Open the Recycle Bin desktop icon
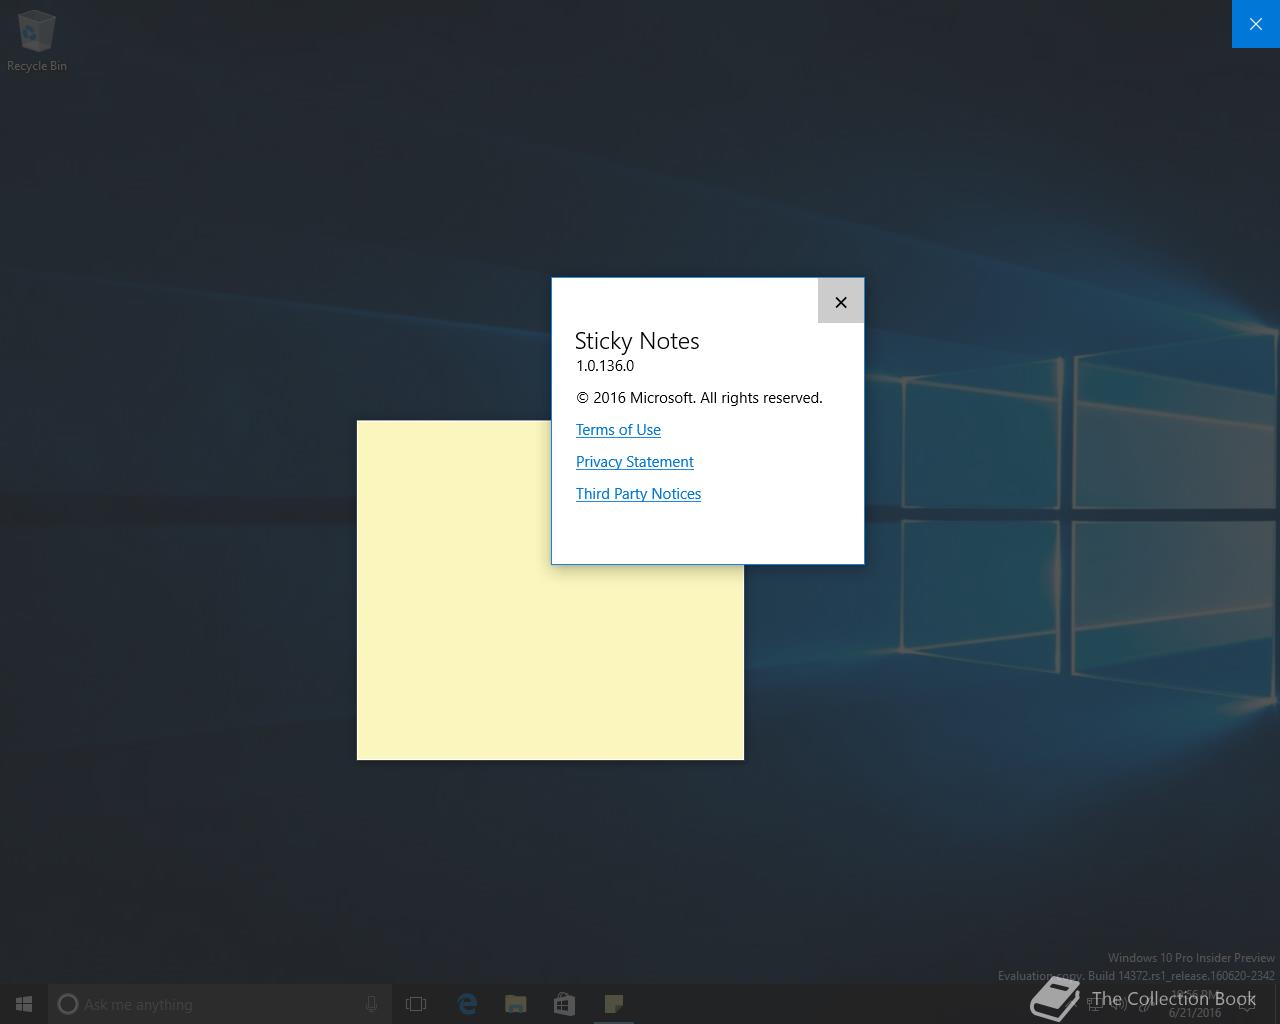 click(37, 42)
